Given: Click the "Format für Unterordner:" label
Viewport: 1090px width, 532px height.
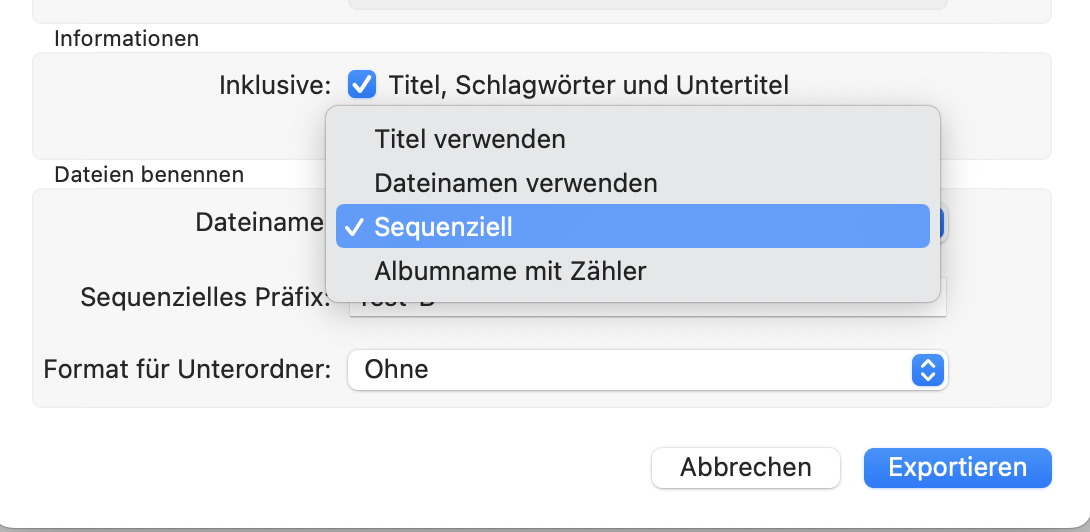Looking at the screenshot, I should [187, 369].
